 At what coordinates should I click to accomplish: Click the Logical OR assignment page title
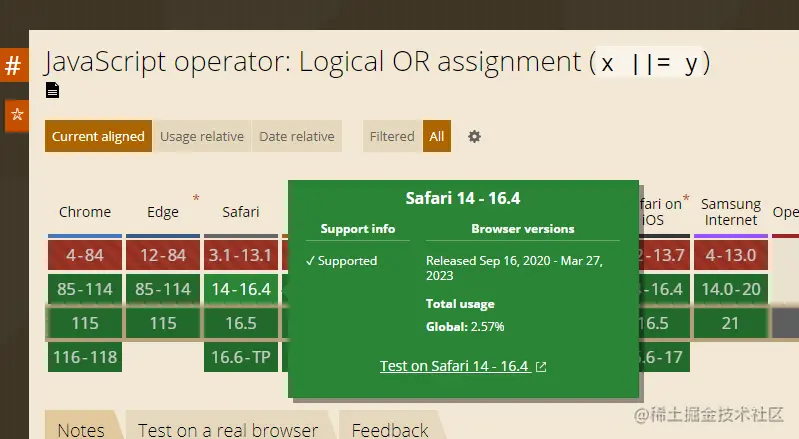click(377, 62)
